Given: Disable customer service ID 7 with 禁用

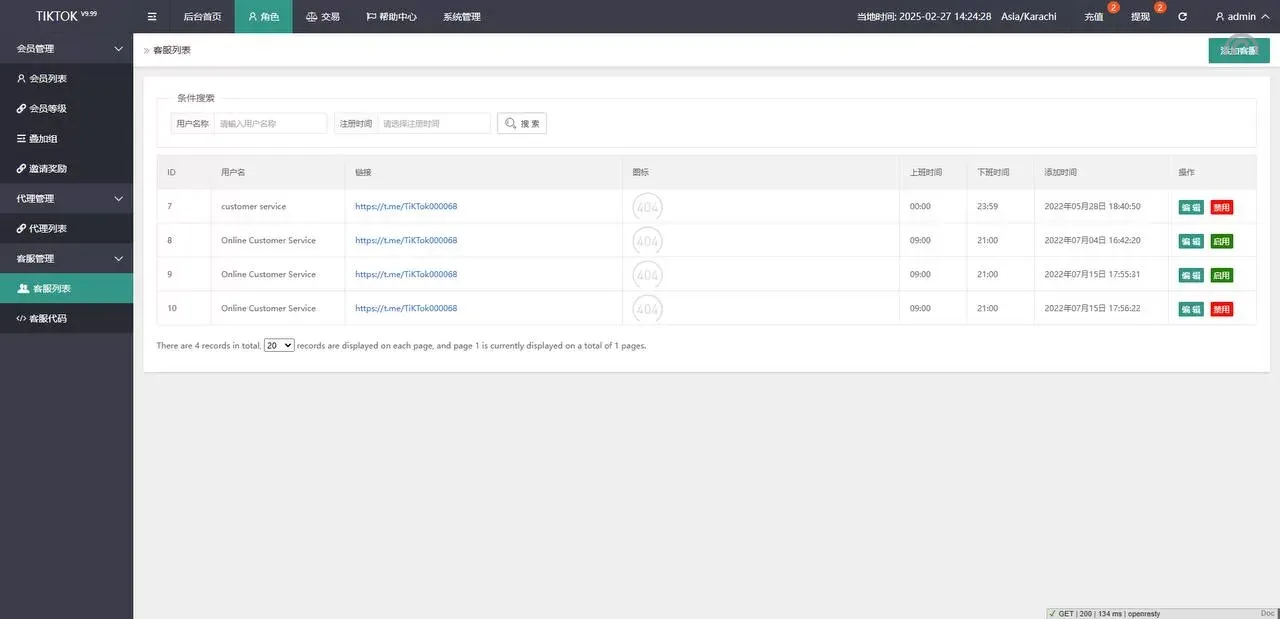Looking at the screenshot, I should (1221, 207).
